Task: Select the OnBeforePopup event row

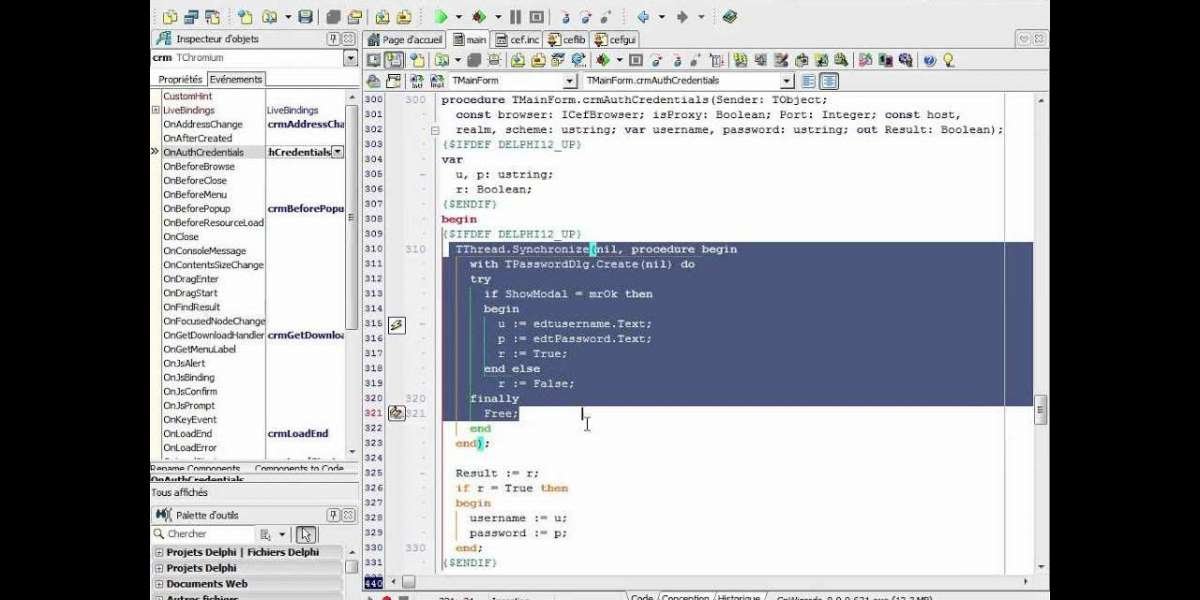Action: pos(196,209)
